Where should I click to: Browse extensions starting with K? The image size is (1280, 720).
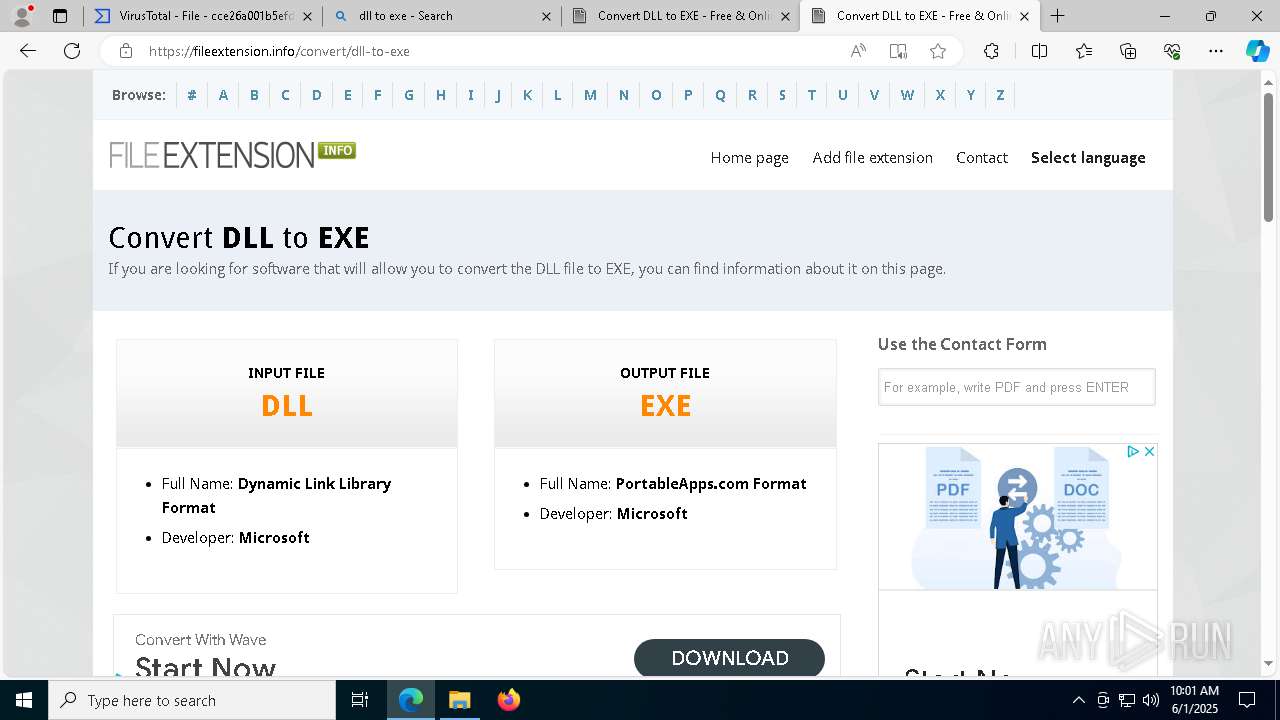pos(527,95)
